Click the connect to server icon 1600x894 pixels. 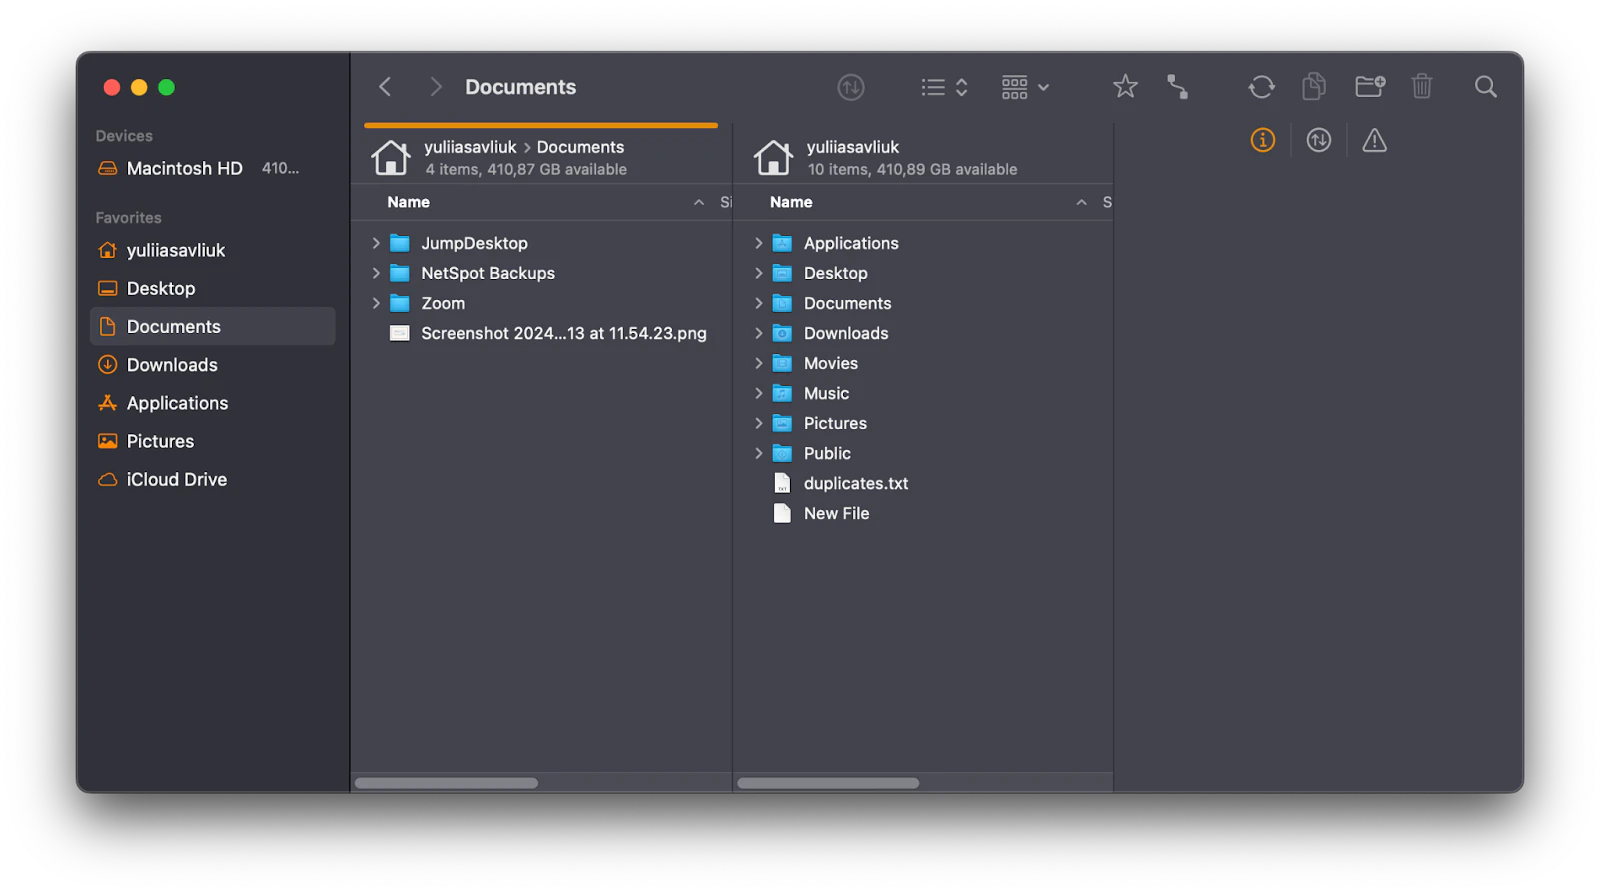[x=1178, y=87]
